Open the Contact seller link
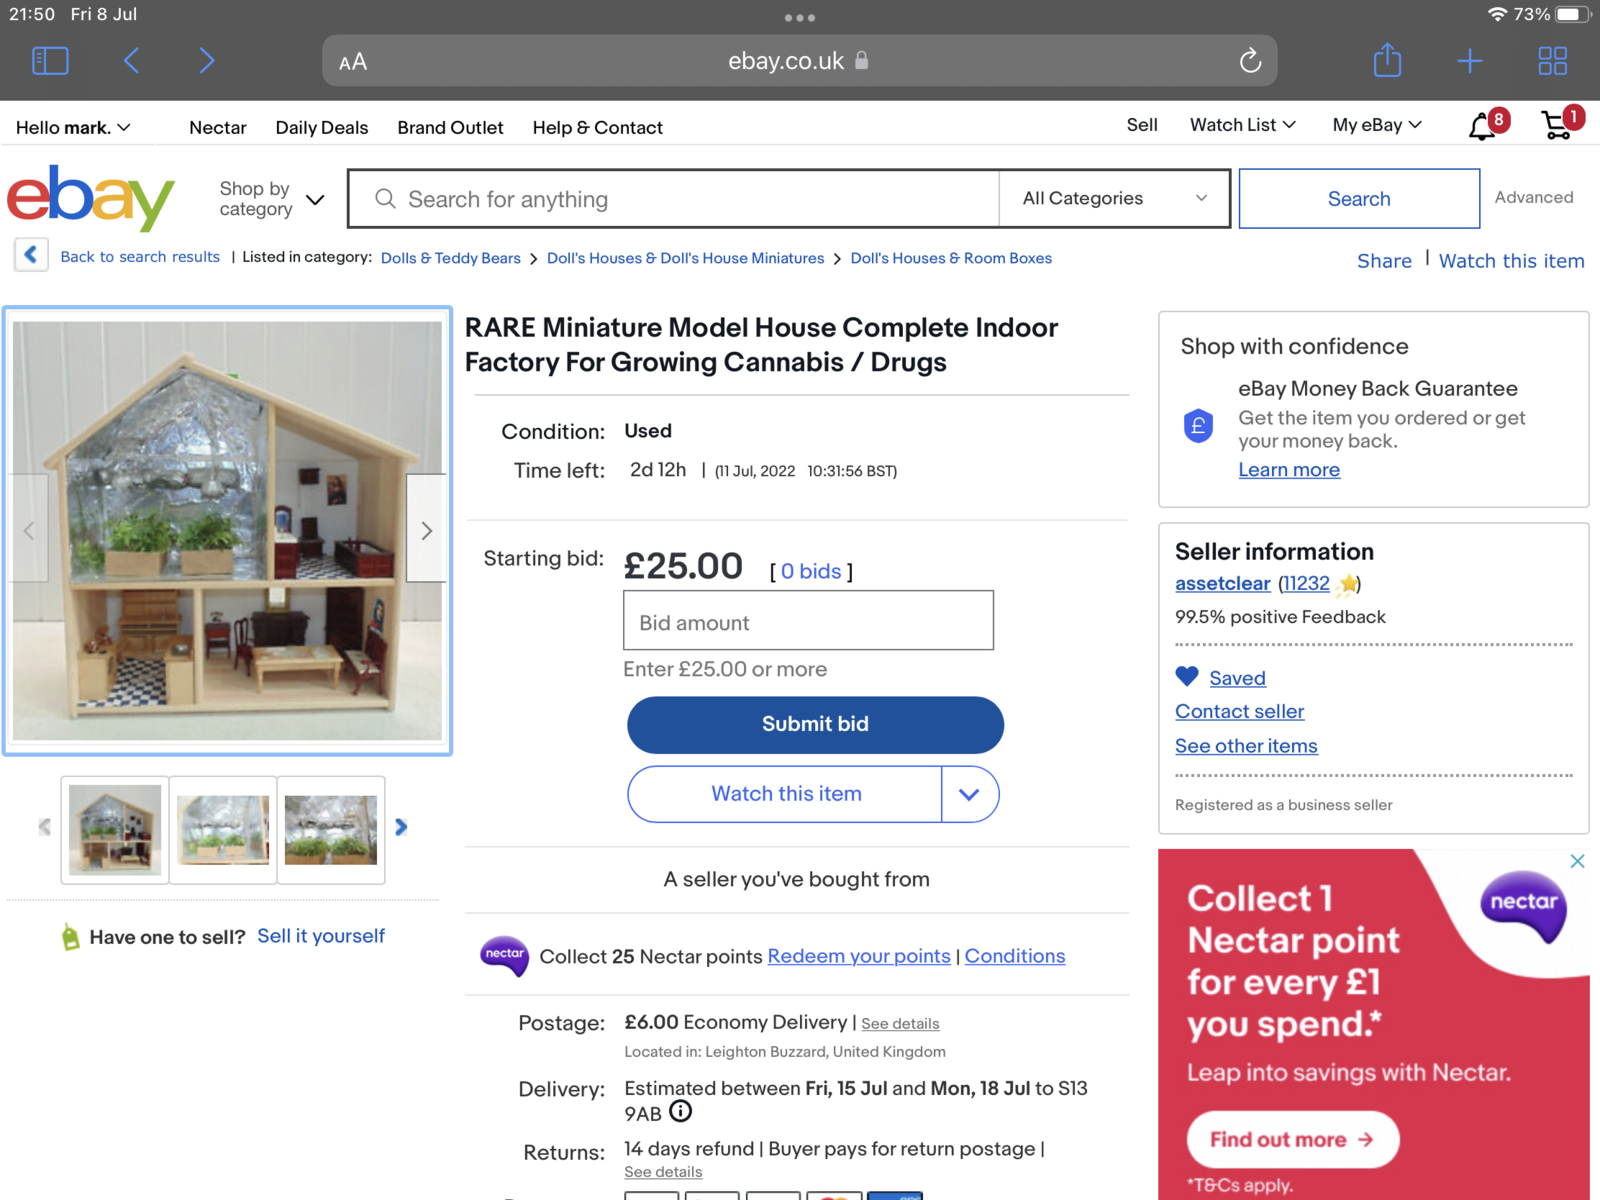This screenshot has width=1600, height=1200. tap(1239, 711)
